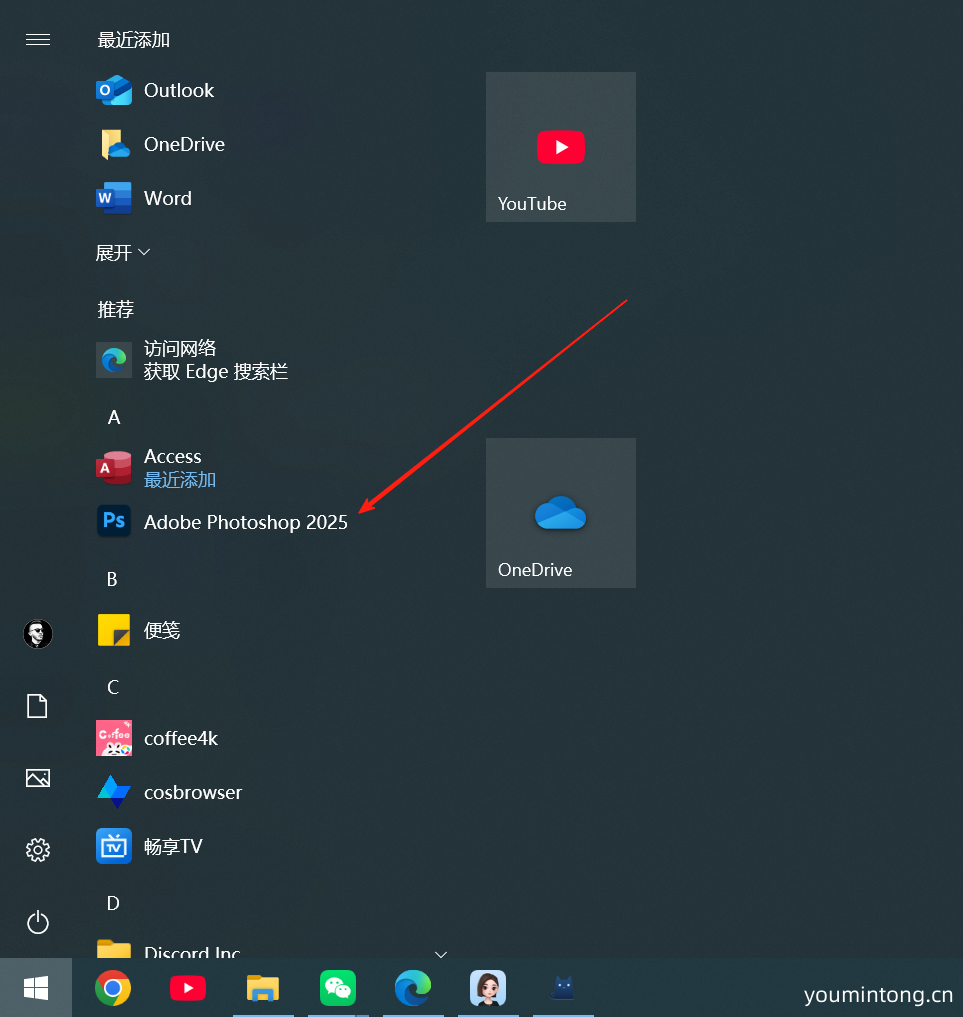Click the Power button icon
The height and width of the screenshot is (1017, 963).
pyautogui.click(x=38, y=922)
